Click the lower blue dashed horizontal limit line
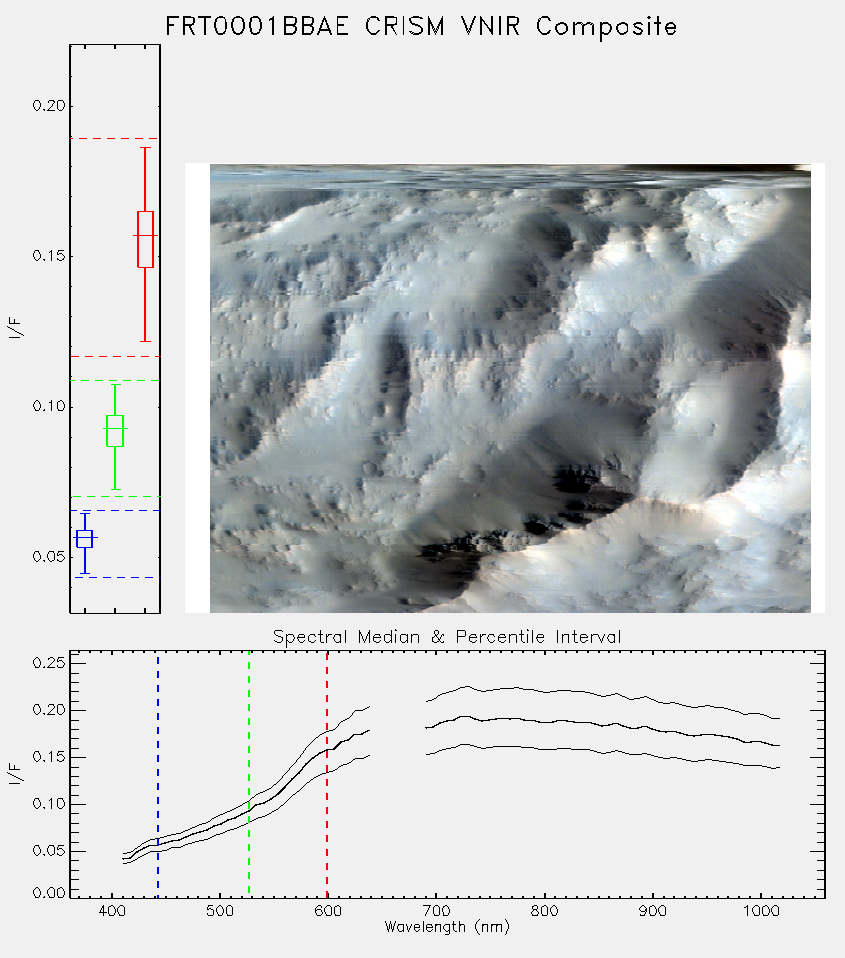Viewport: 845px width, 958px height. pos(115,577)
